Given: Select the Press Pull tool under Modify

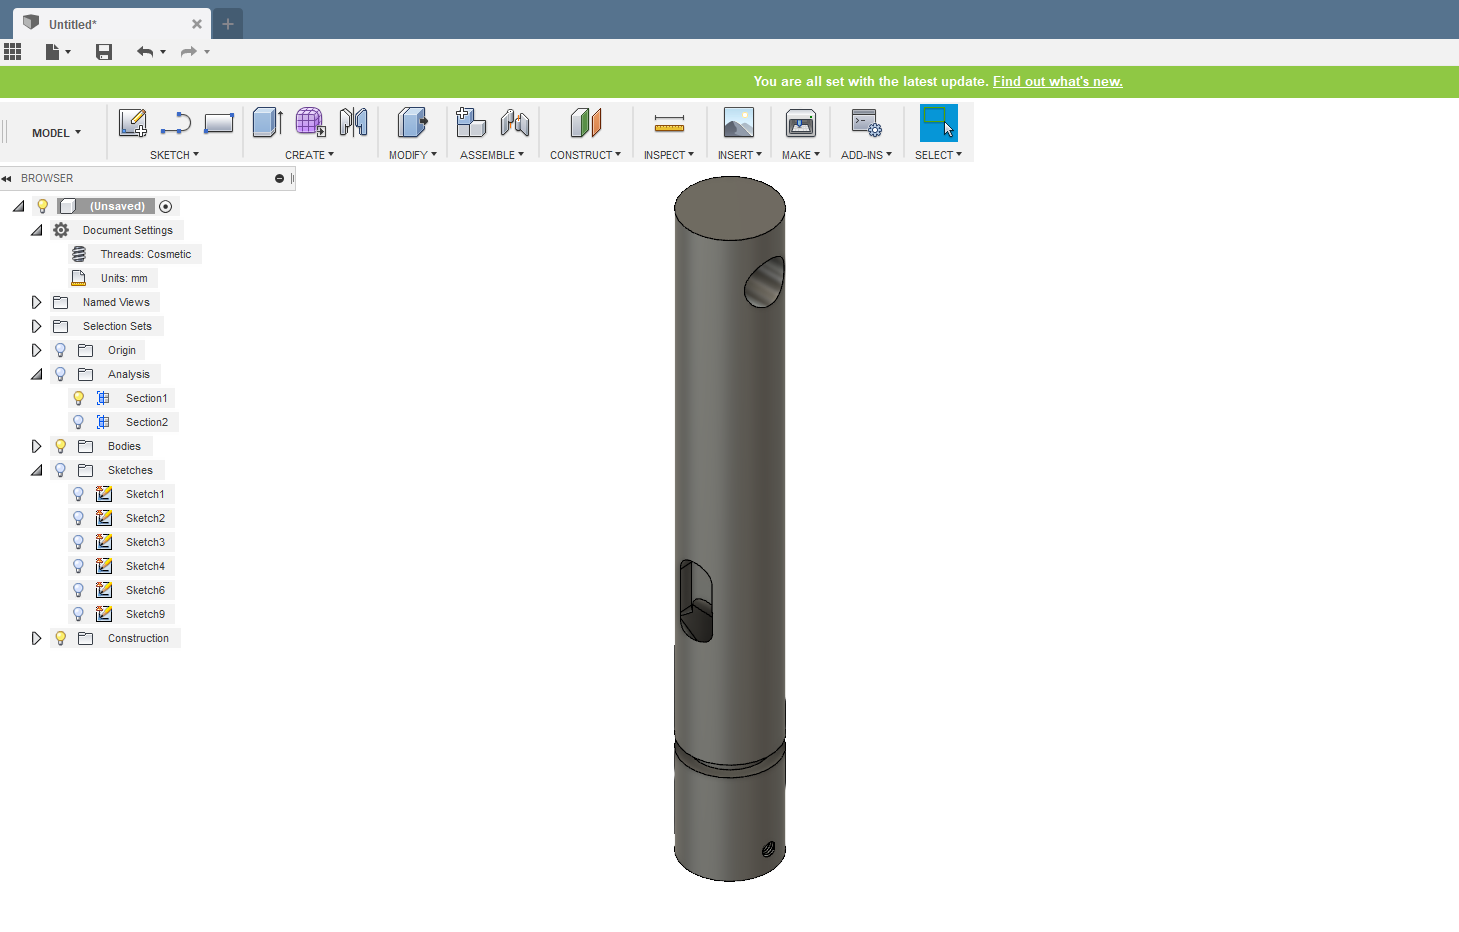Looking at the screenshot, I should pyautogui.click(x=411, y=122).
